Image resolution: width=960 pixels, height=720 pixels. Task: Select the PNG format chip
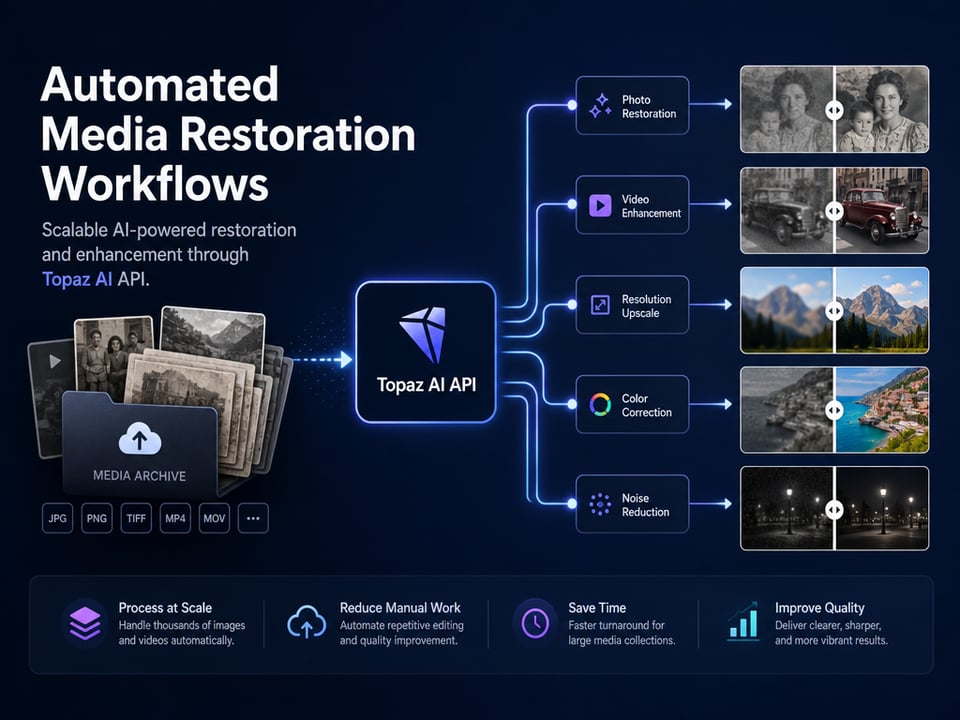(97, 519)
